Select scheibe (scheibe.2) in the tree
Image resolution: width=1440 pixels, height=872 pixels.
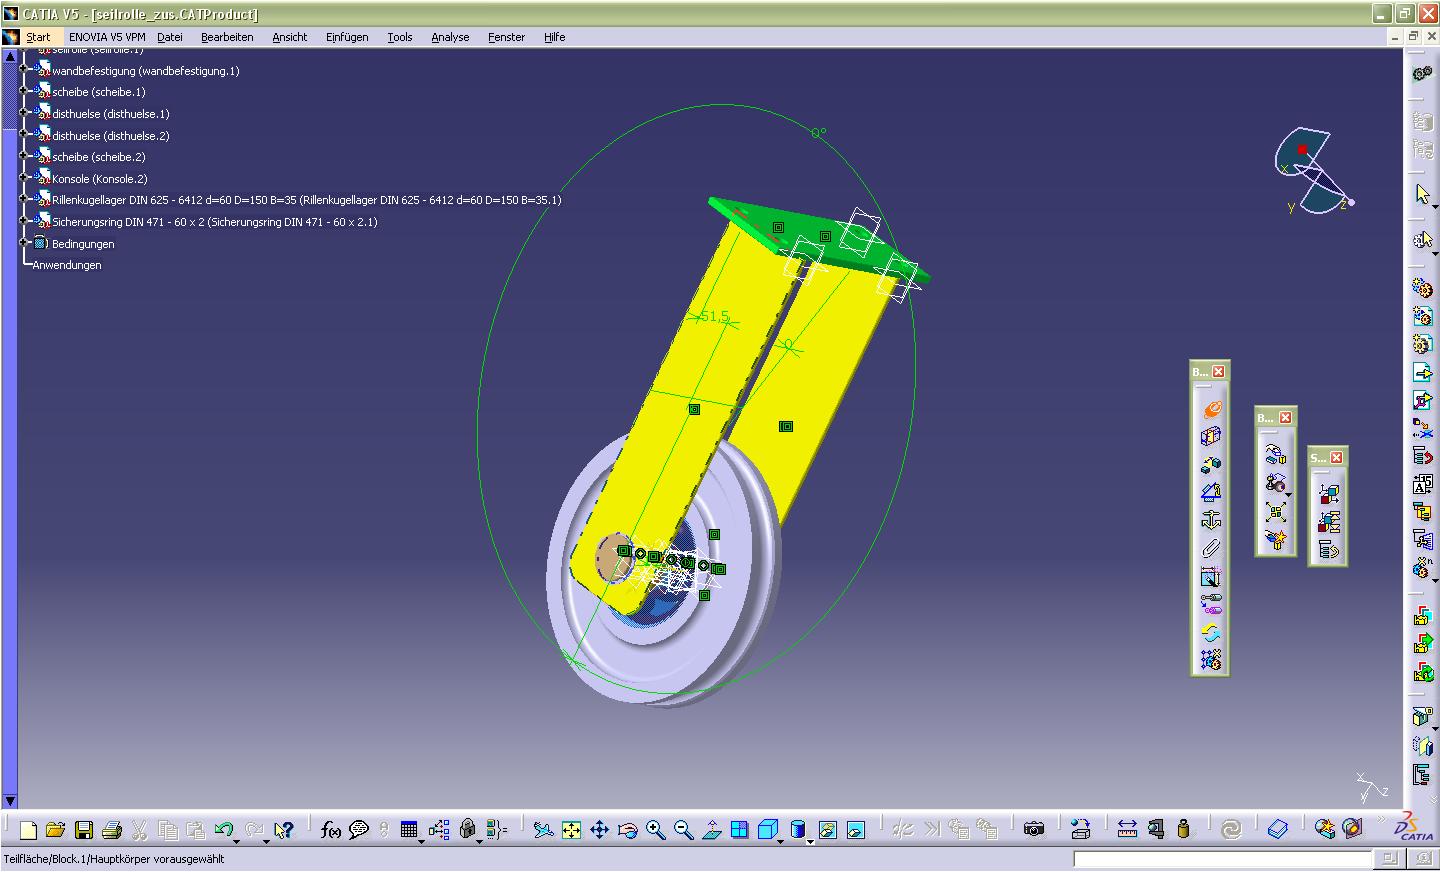coord(99,157)
